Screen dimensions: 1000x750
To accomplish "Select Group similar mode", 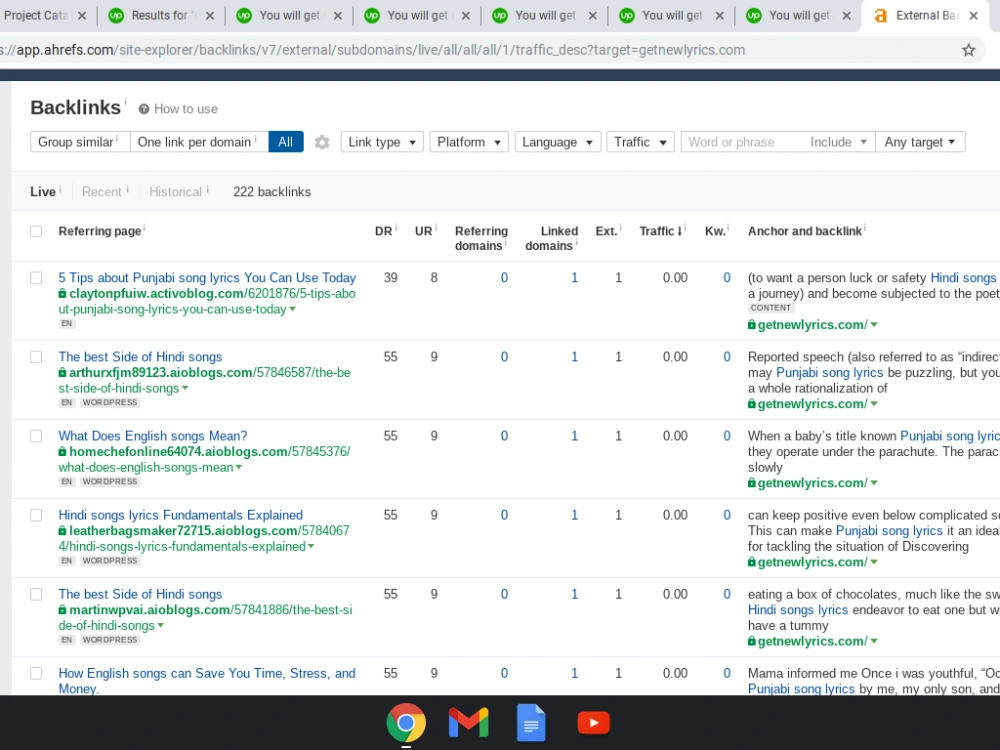I will pyautogui.click(x=80, y=142).
